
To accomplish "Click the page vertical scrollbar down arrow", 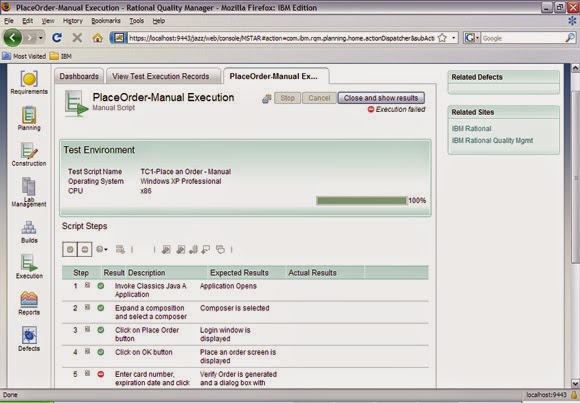I will [575, 383].
